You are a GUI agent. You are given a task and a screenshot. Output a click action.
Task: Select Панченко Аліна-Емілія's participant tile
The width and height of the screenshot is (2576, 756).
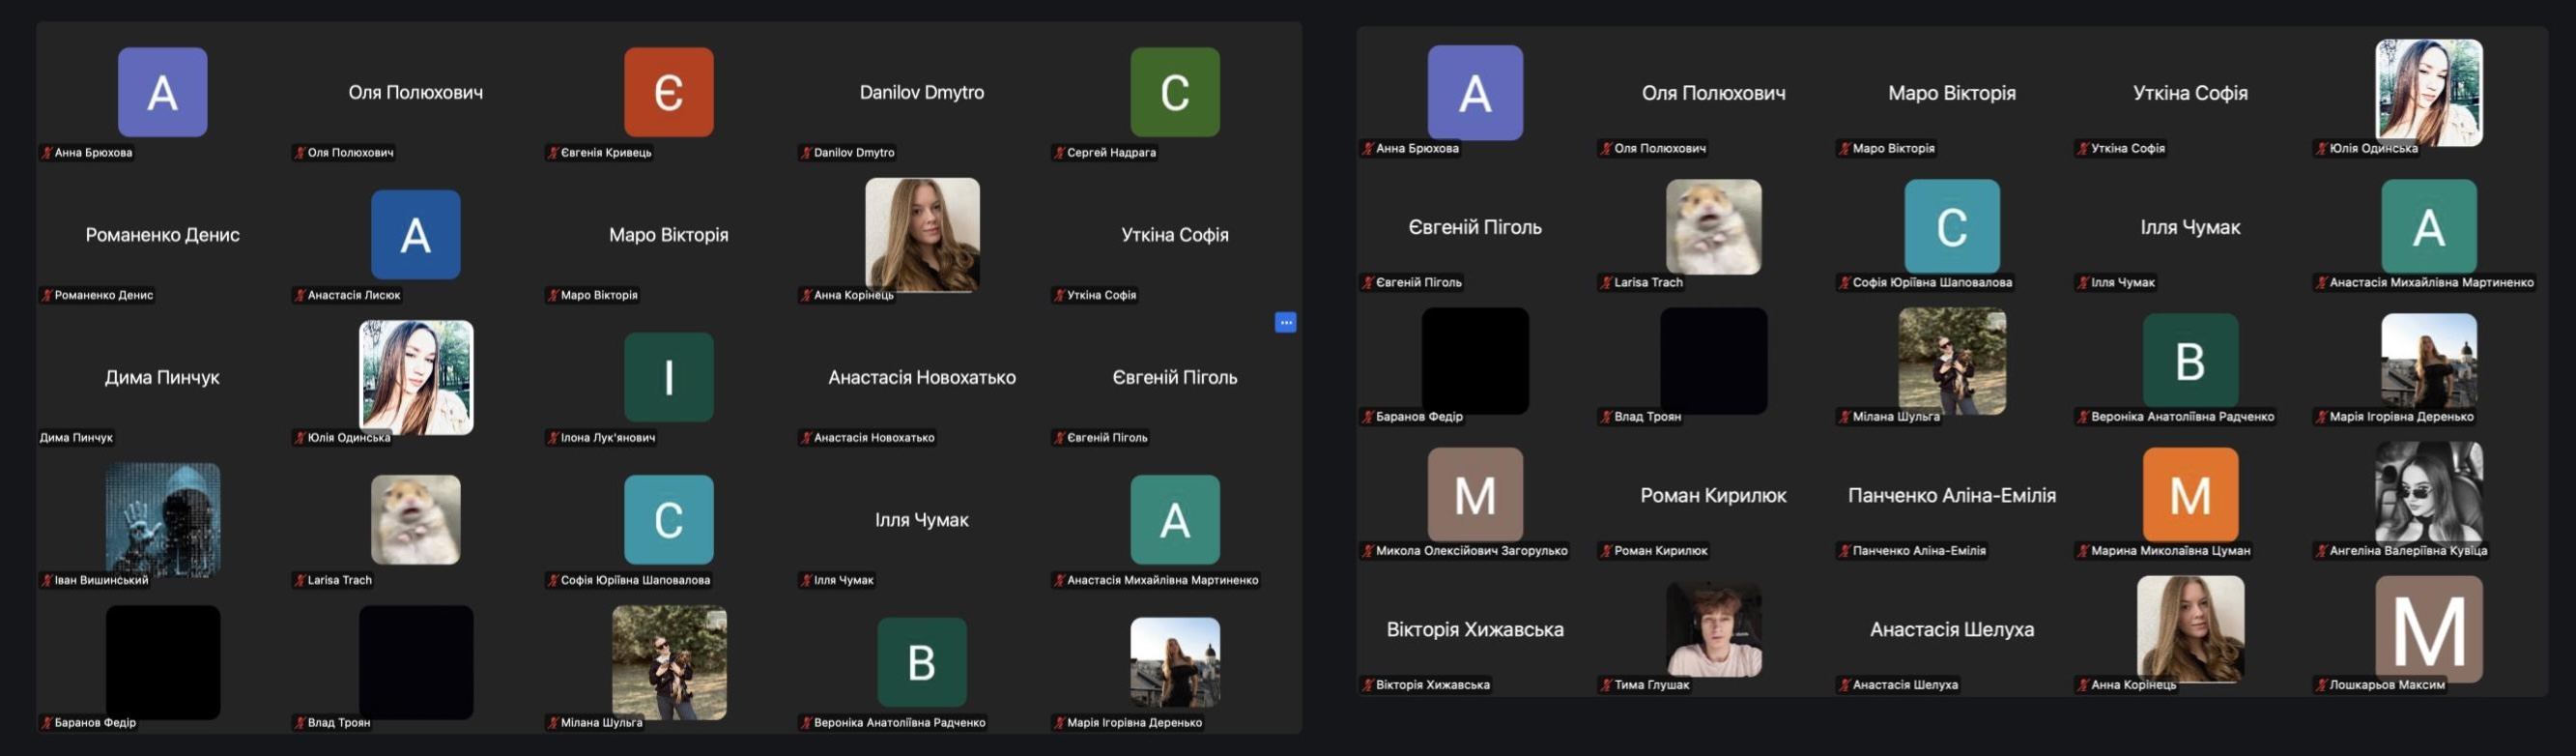point(1952,495)
